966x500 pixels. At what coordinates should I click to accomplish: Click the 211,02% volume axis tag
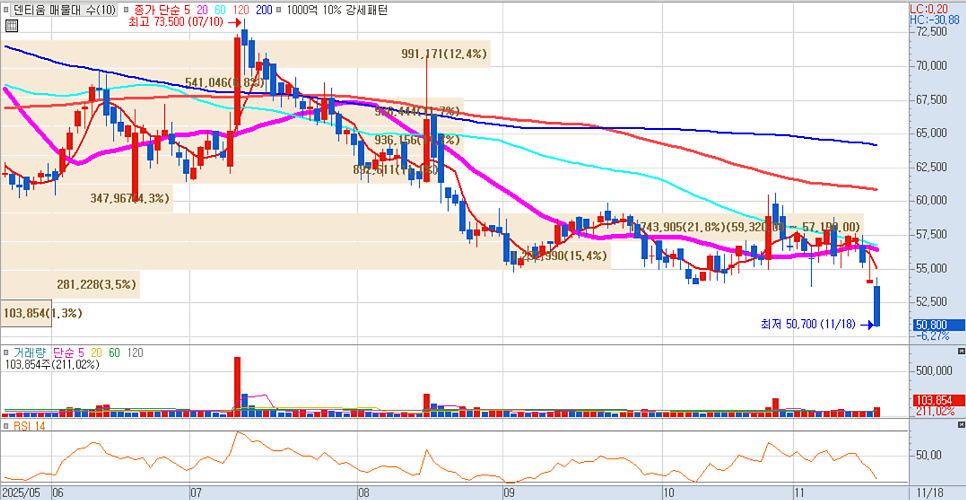click(934, 410)
